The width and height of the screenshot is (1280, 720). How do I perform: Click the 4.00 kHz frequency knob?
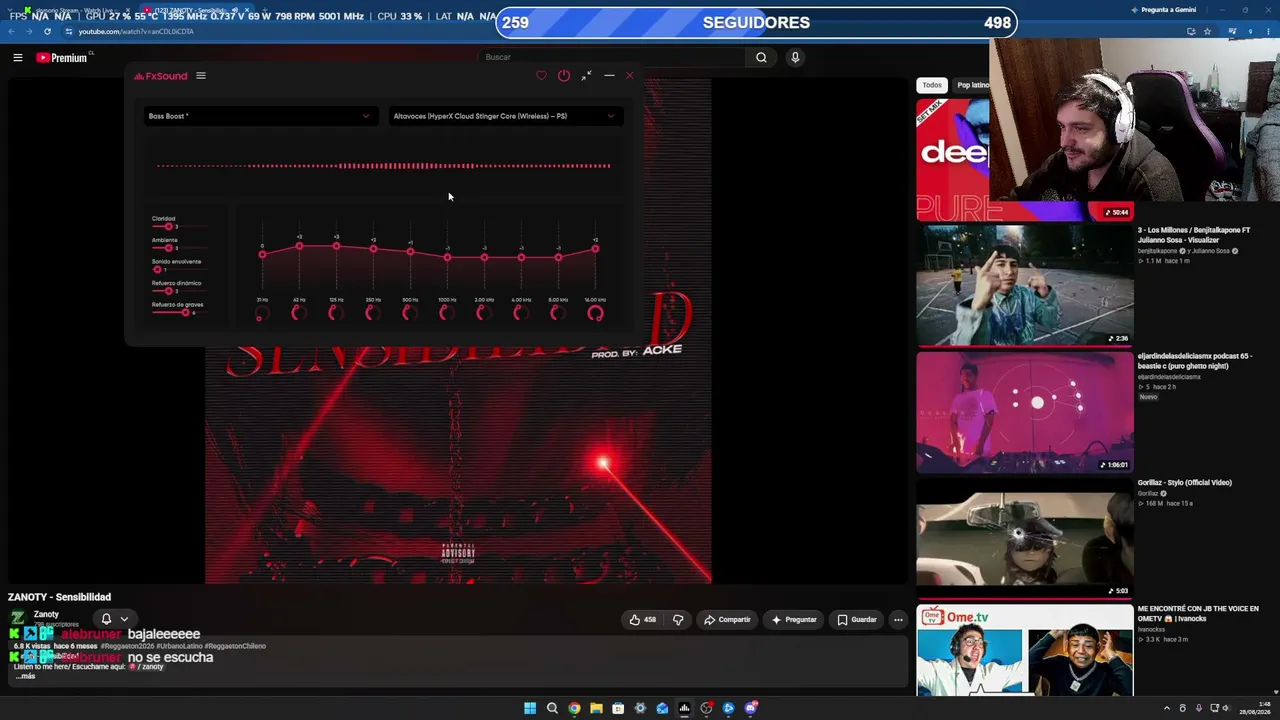pyautogui.click(x=521, y=314)
